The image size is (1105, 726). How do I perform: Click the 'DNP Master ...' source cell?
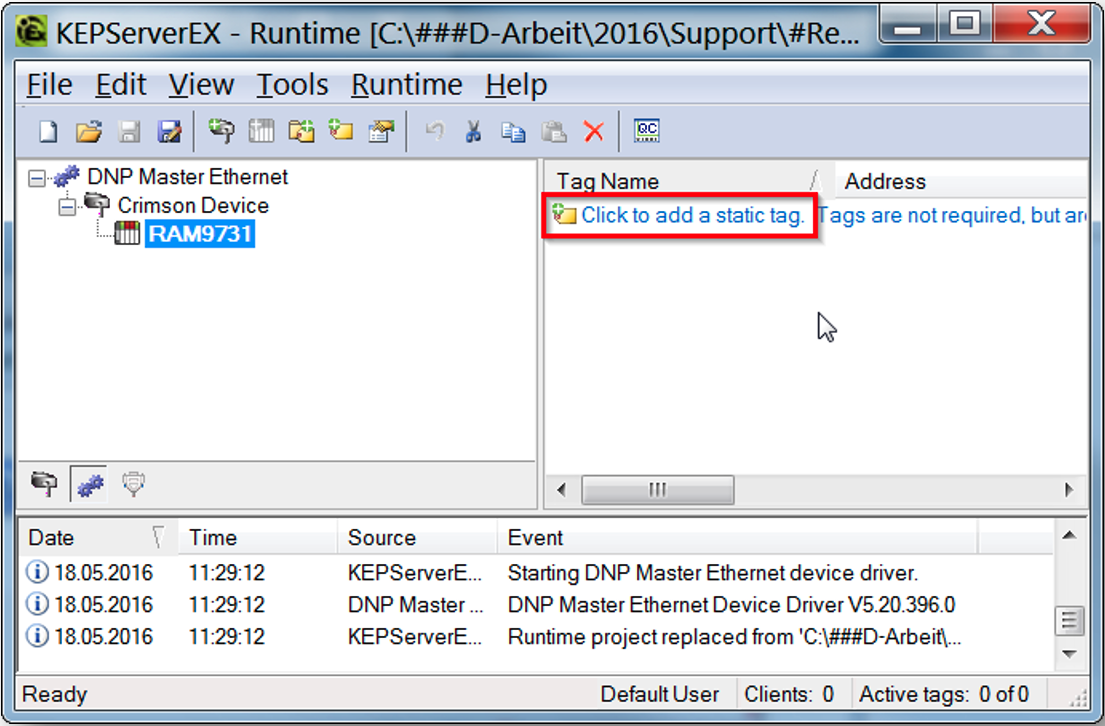[416, 605]
